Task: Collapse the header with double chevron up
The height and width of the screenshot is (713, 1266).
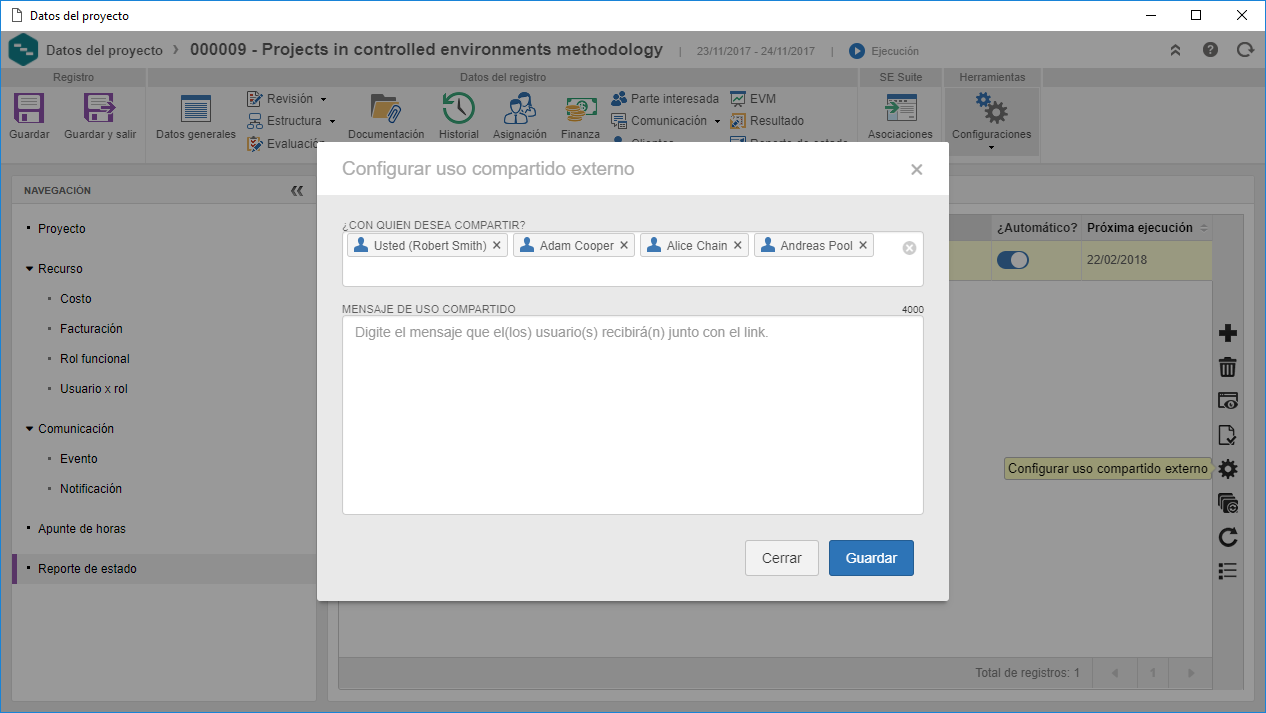Action: click(x=1175, y=50)
